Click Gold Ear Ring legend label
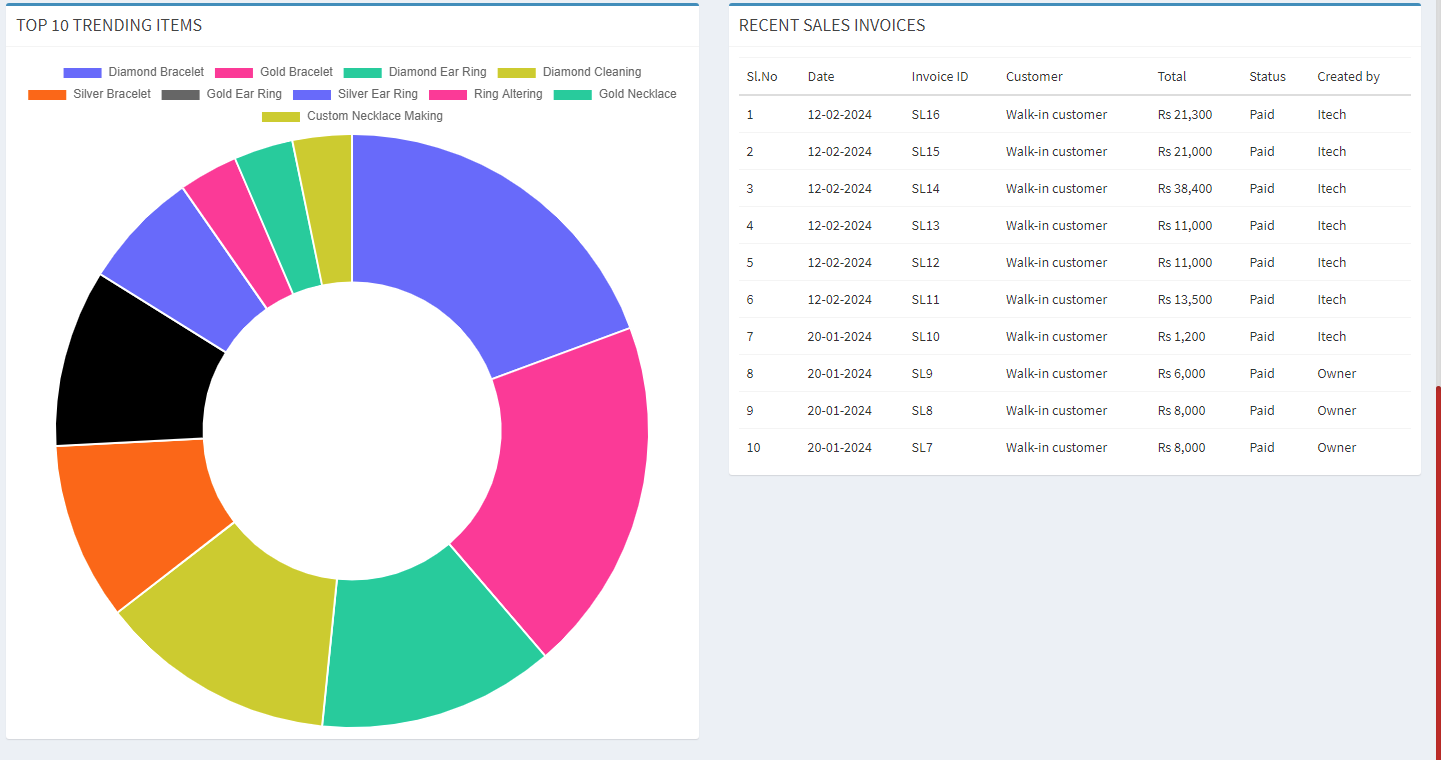Screen dimensions: 1441x760 click(x=244, y=94)
